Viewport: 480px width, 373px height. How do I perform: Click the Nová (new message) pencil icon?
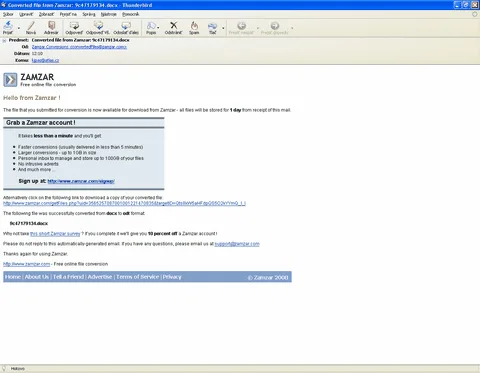[x=31, y=25]
